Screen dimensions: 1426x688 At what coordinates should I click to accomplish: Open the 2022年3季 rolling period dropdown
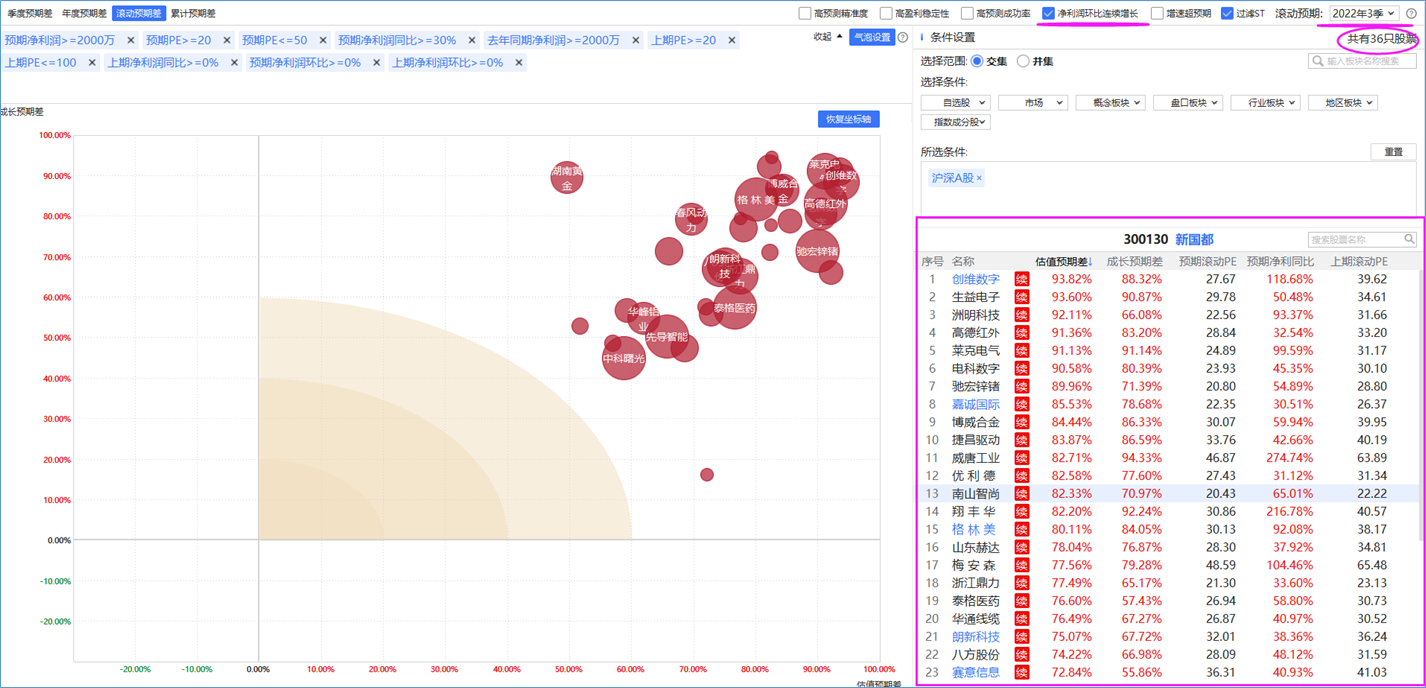click(x=1364, y=13)
